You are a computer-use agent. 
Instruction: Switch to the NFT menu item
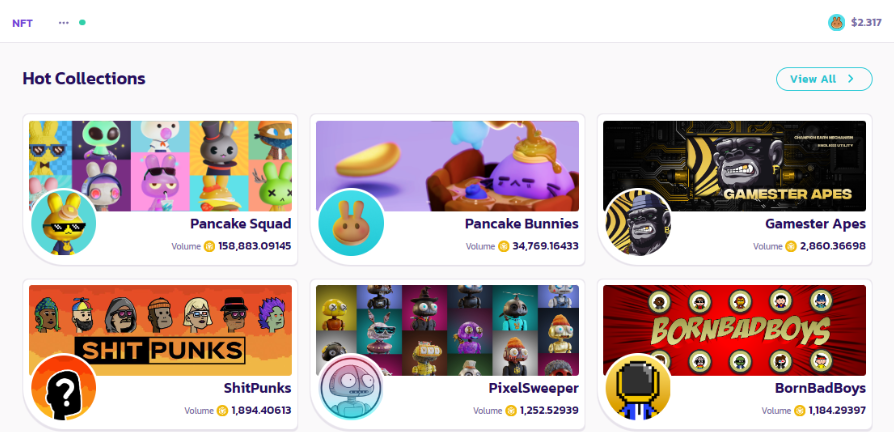tap(22, 23)
